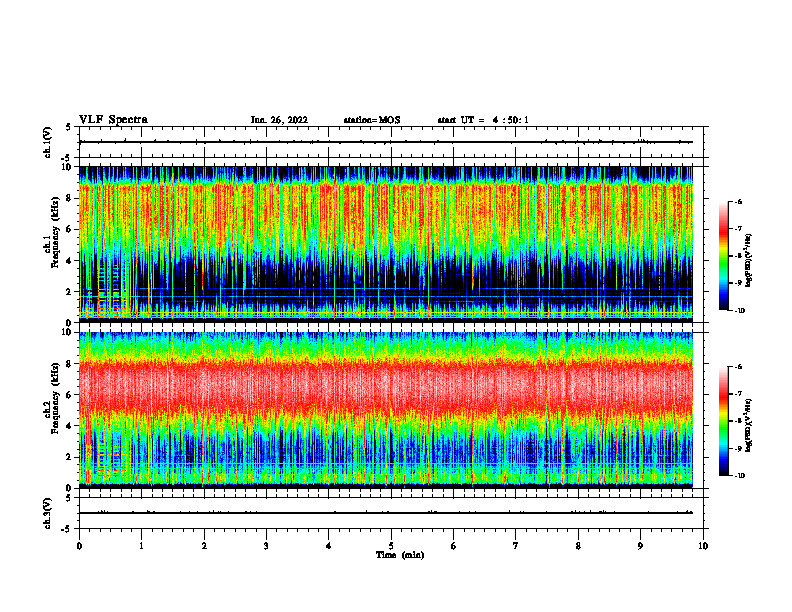Click the "2" kHz tick of ch.2 spectrogram
This screenshot has width=792, height=612.
70,457
